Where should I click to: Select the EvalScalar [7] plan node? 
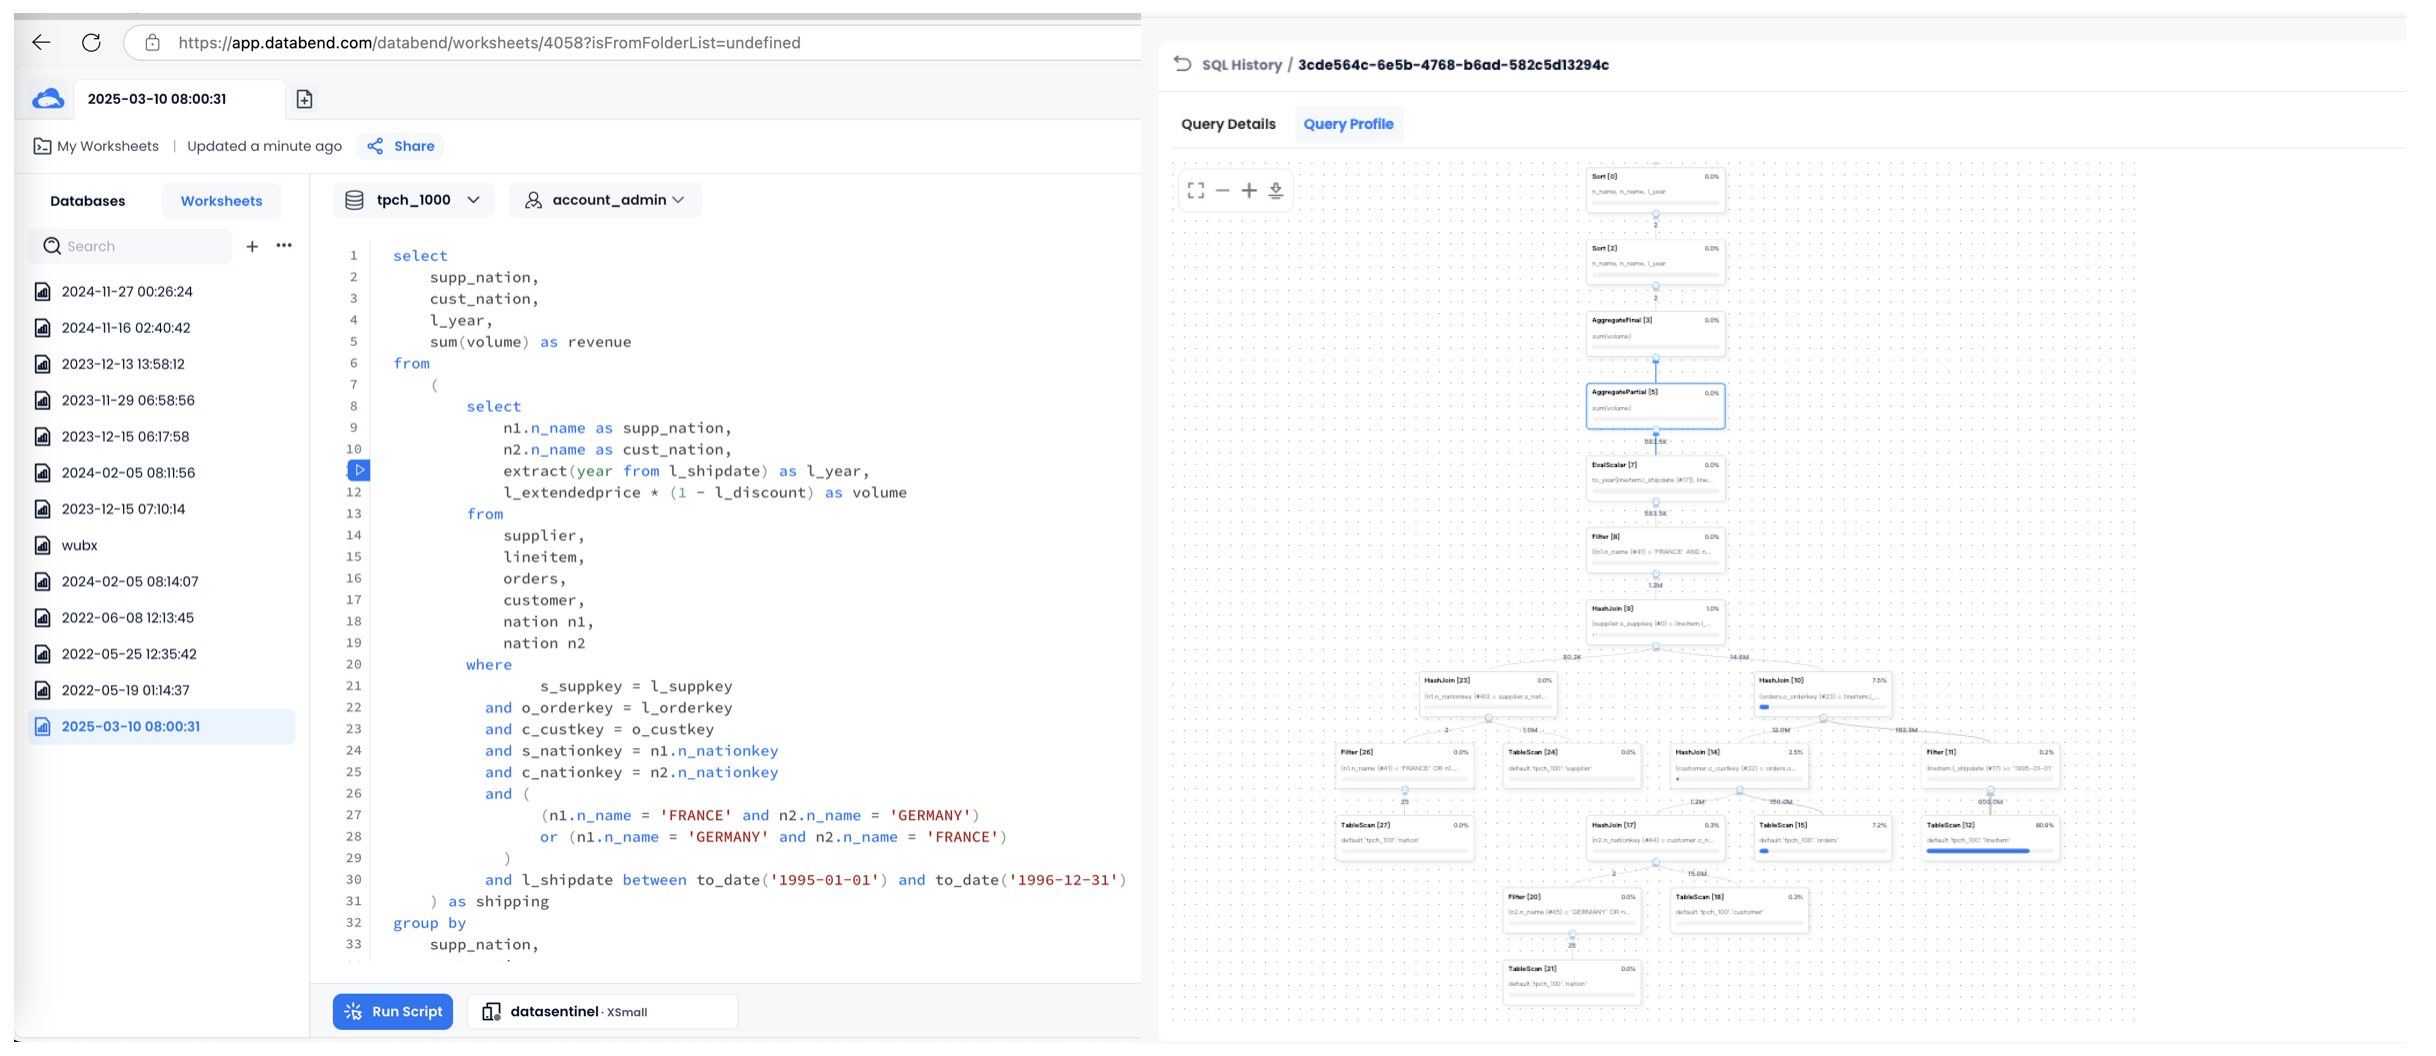(1655, 478)
